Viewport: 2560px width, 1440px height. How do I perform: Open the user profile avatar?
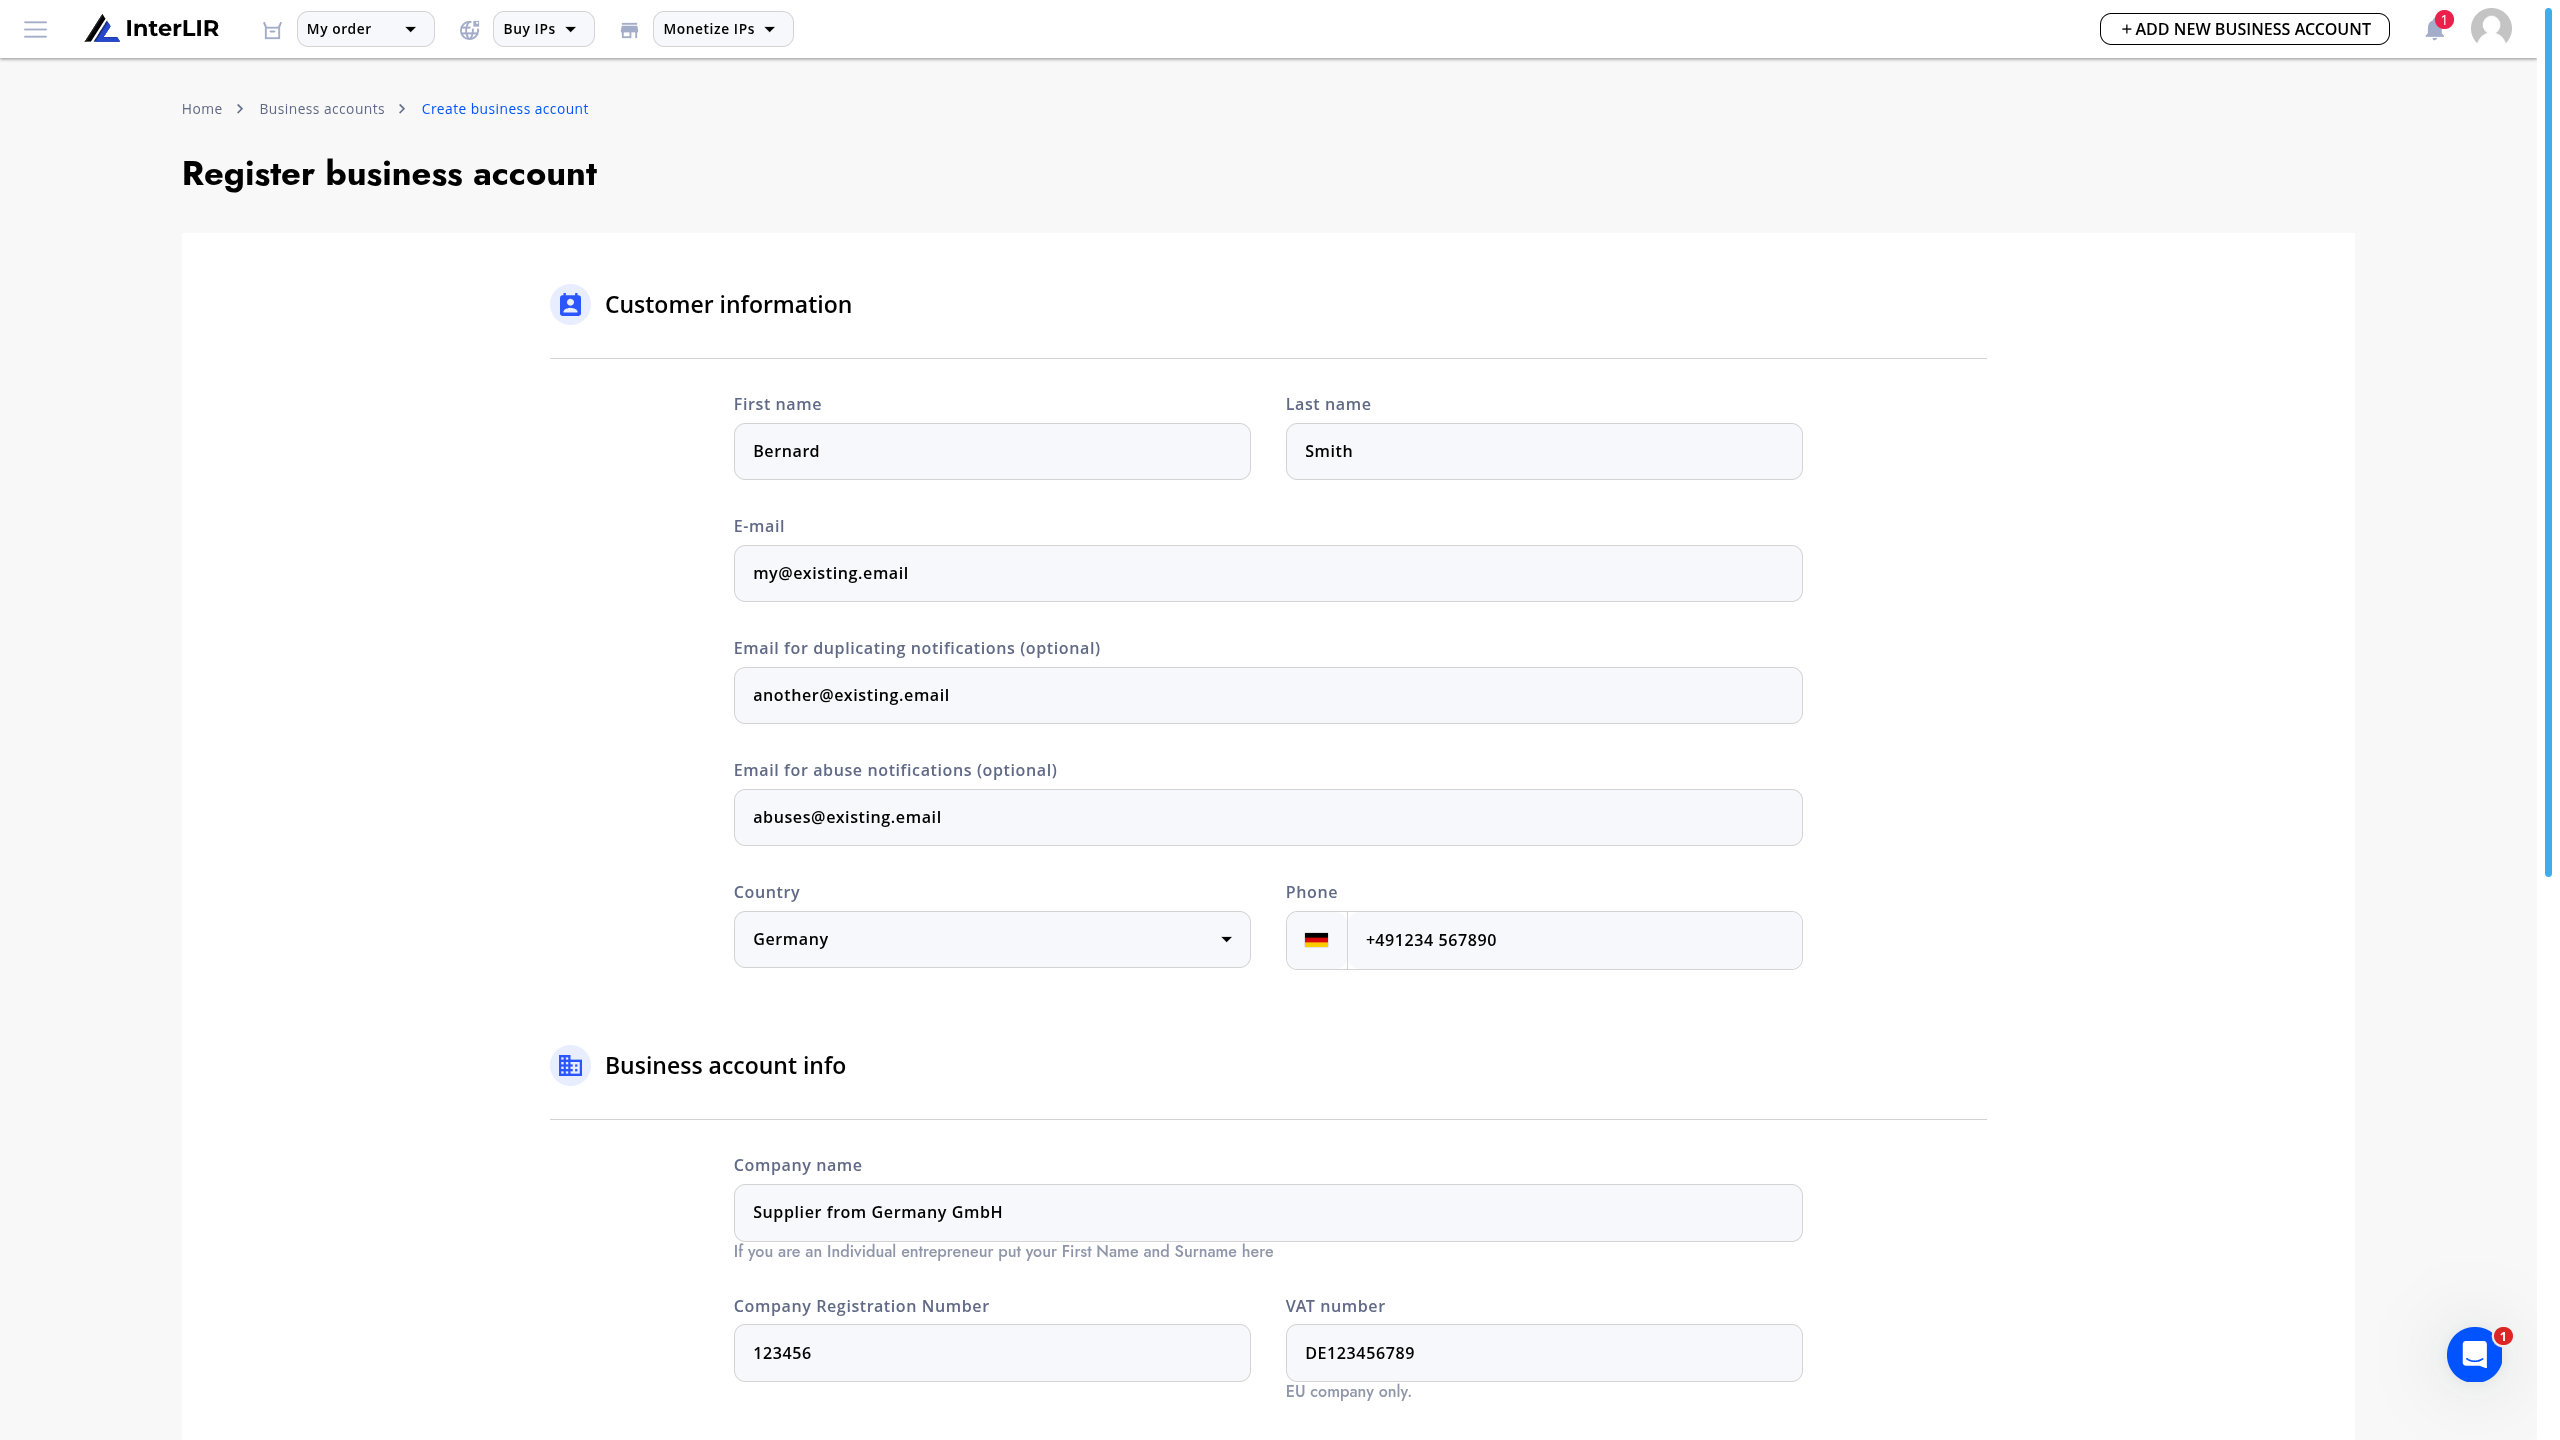(x=2491, y=28)
